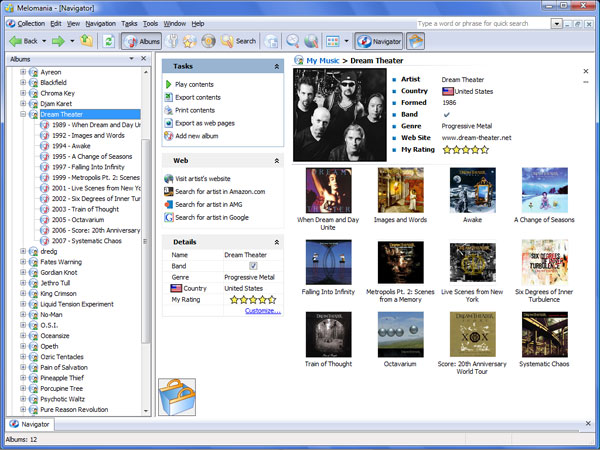Click Play contents in Tasks panel
The image size is (600, 450).
(194, 84)
